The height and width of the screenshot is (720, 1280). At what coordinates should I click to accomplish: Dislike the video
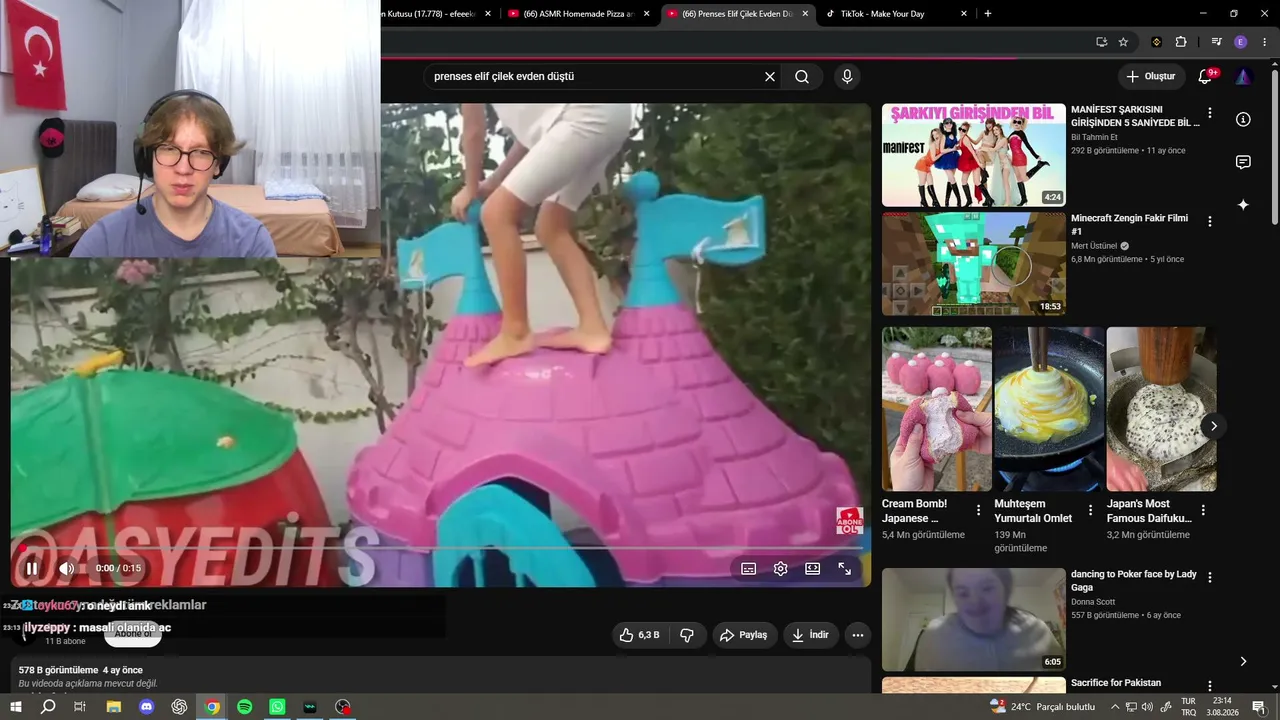coord(687,635)
